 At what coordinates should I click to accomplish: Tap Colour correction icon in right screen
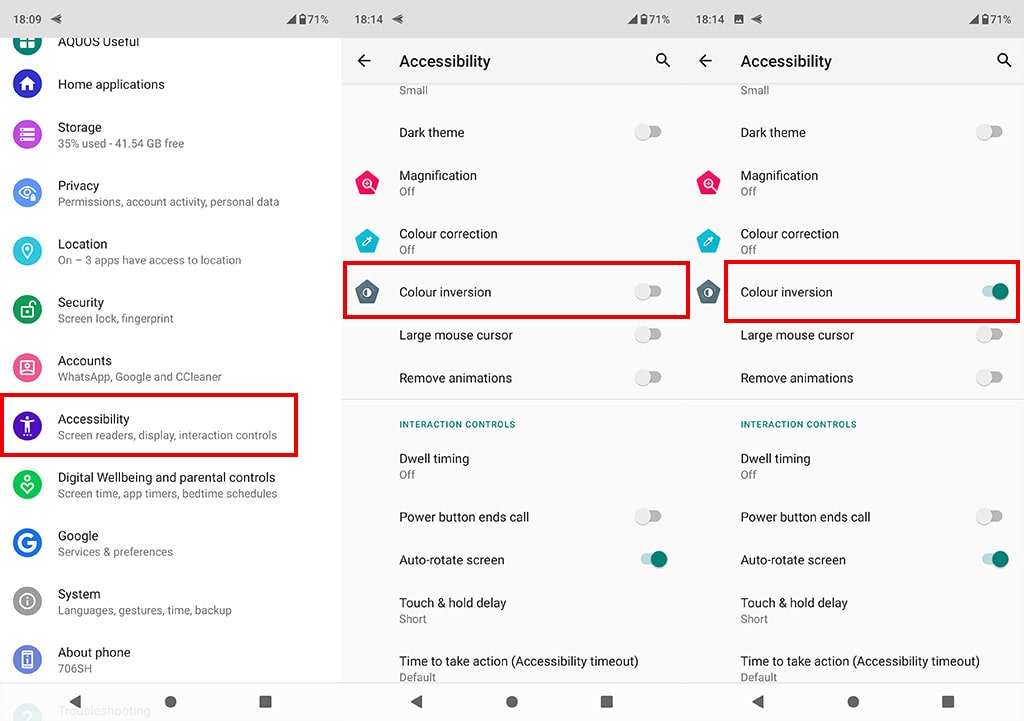coord(709,241)
